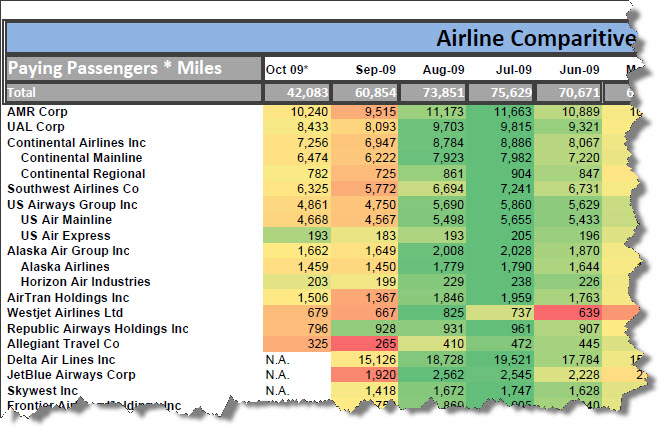
Task: Click Allegiant Jul-09 value 472
Action: [x=500, y=344]
